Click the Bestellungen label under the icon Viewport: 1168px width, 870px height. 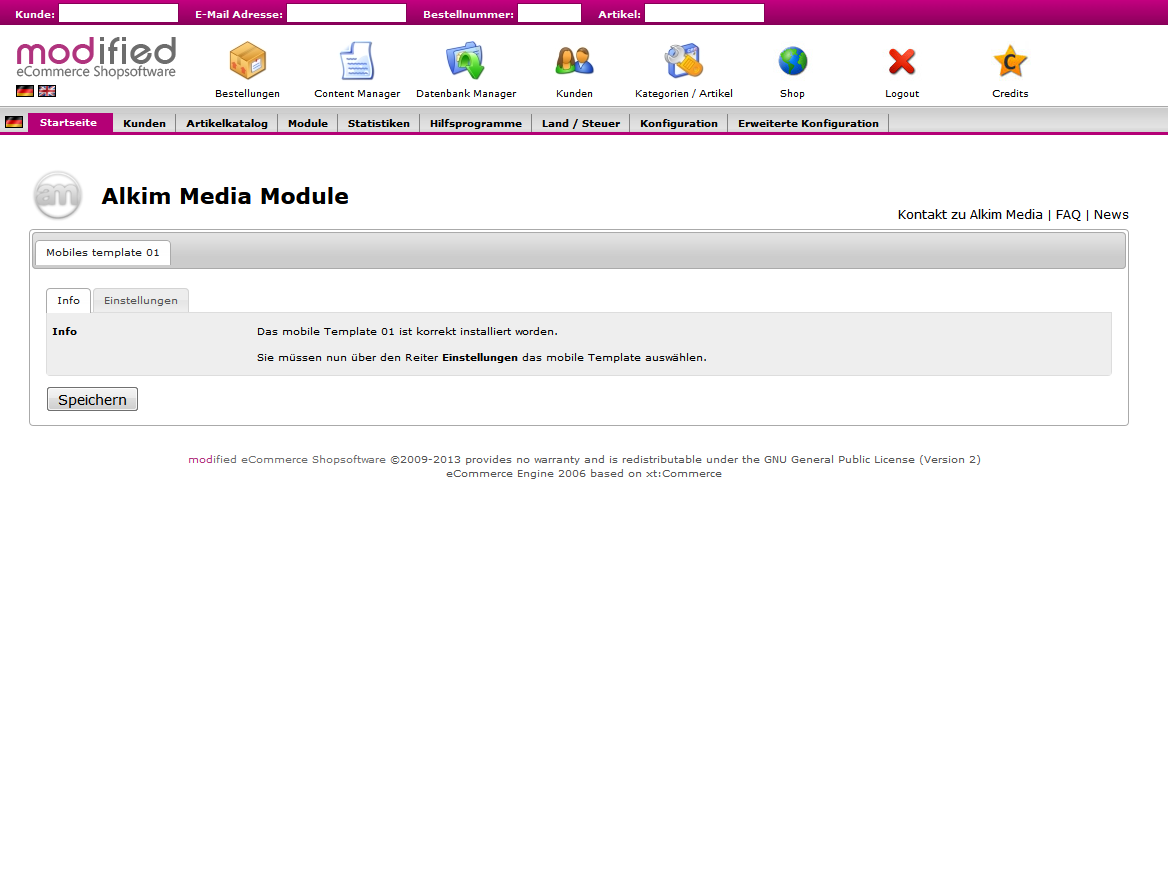click(x=247, y=94)
